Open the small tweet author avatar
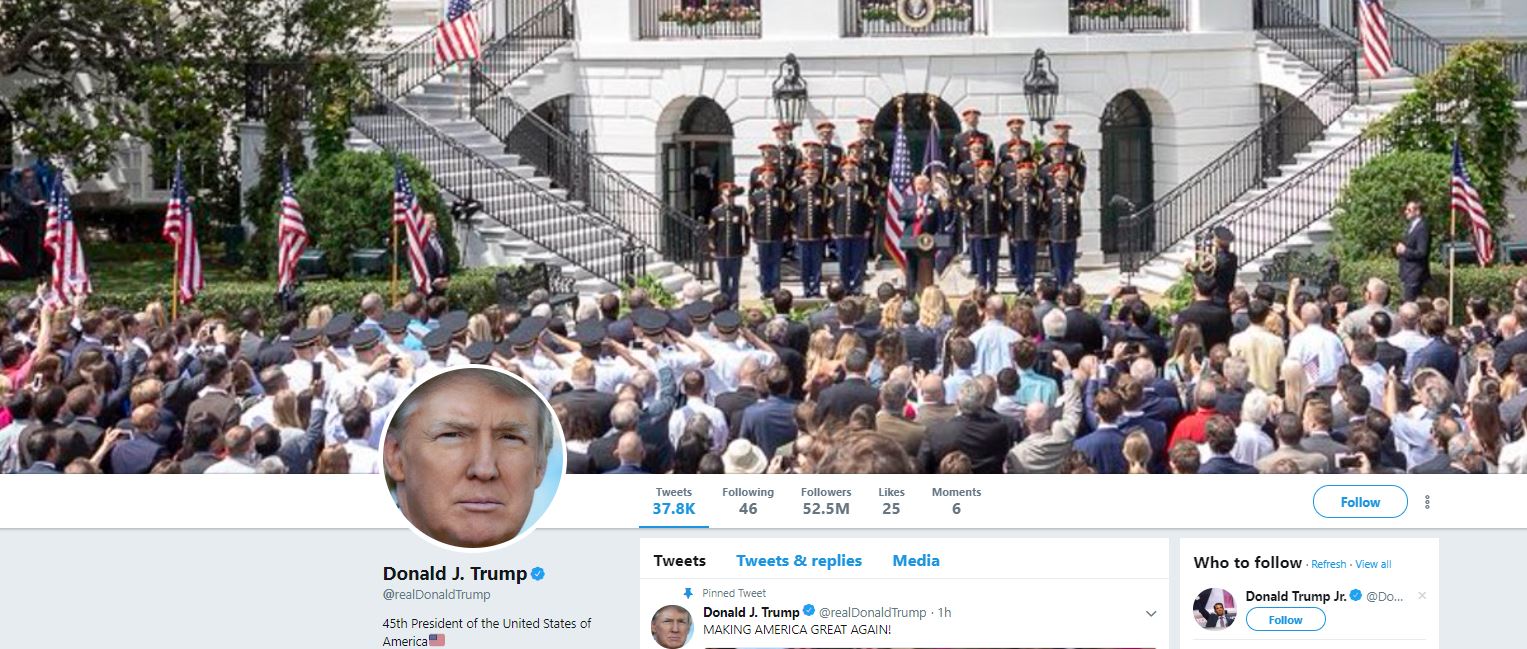The width and height of the screenshot is (1527, 649). pos(671,626)
